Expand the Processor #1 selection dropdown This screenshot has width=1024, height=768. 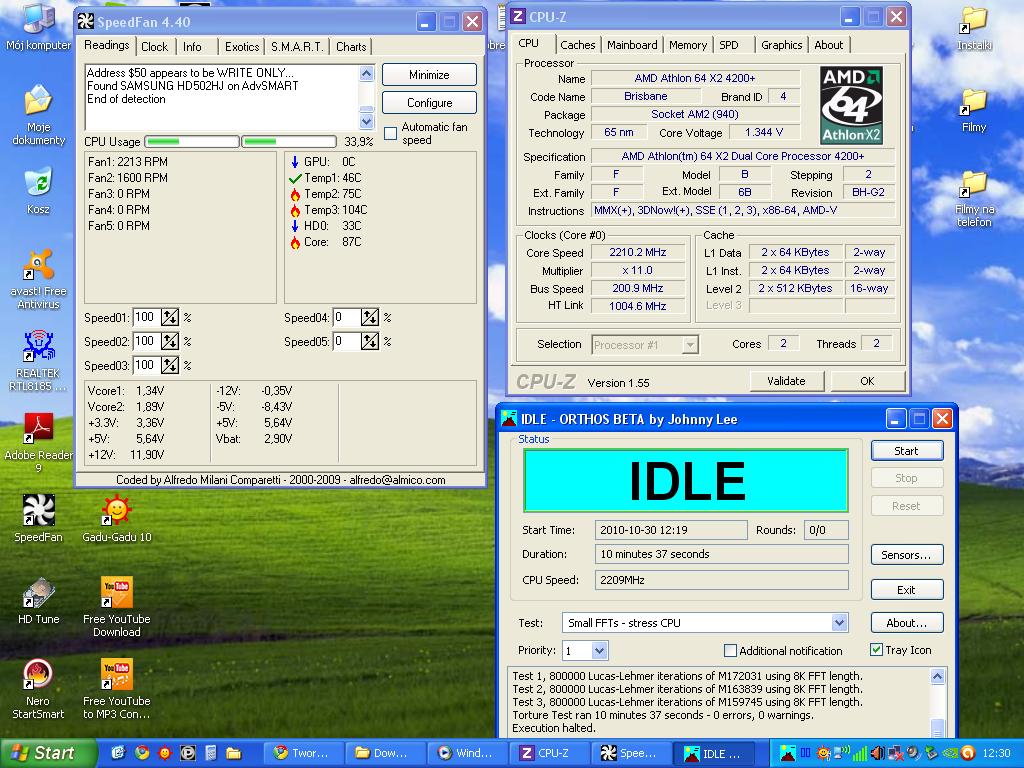point(689,345)
